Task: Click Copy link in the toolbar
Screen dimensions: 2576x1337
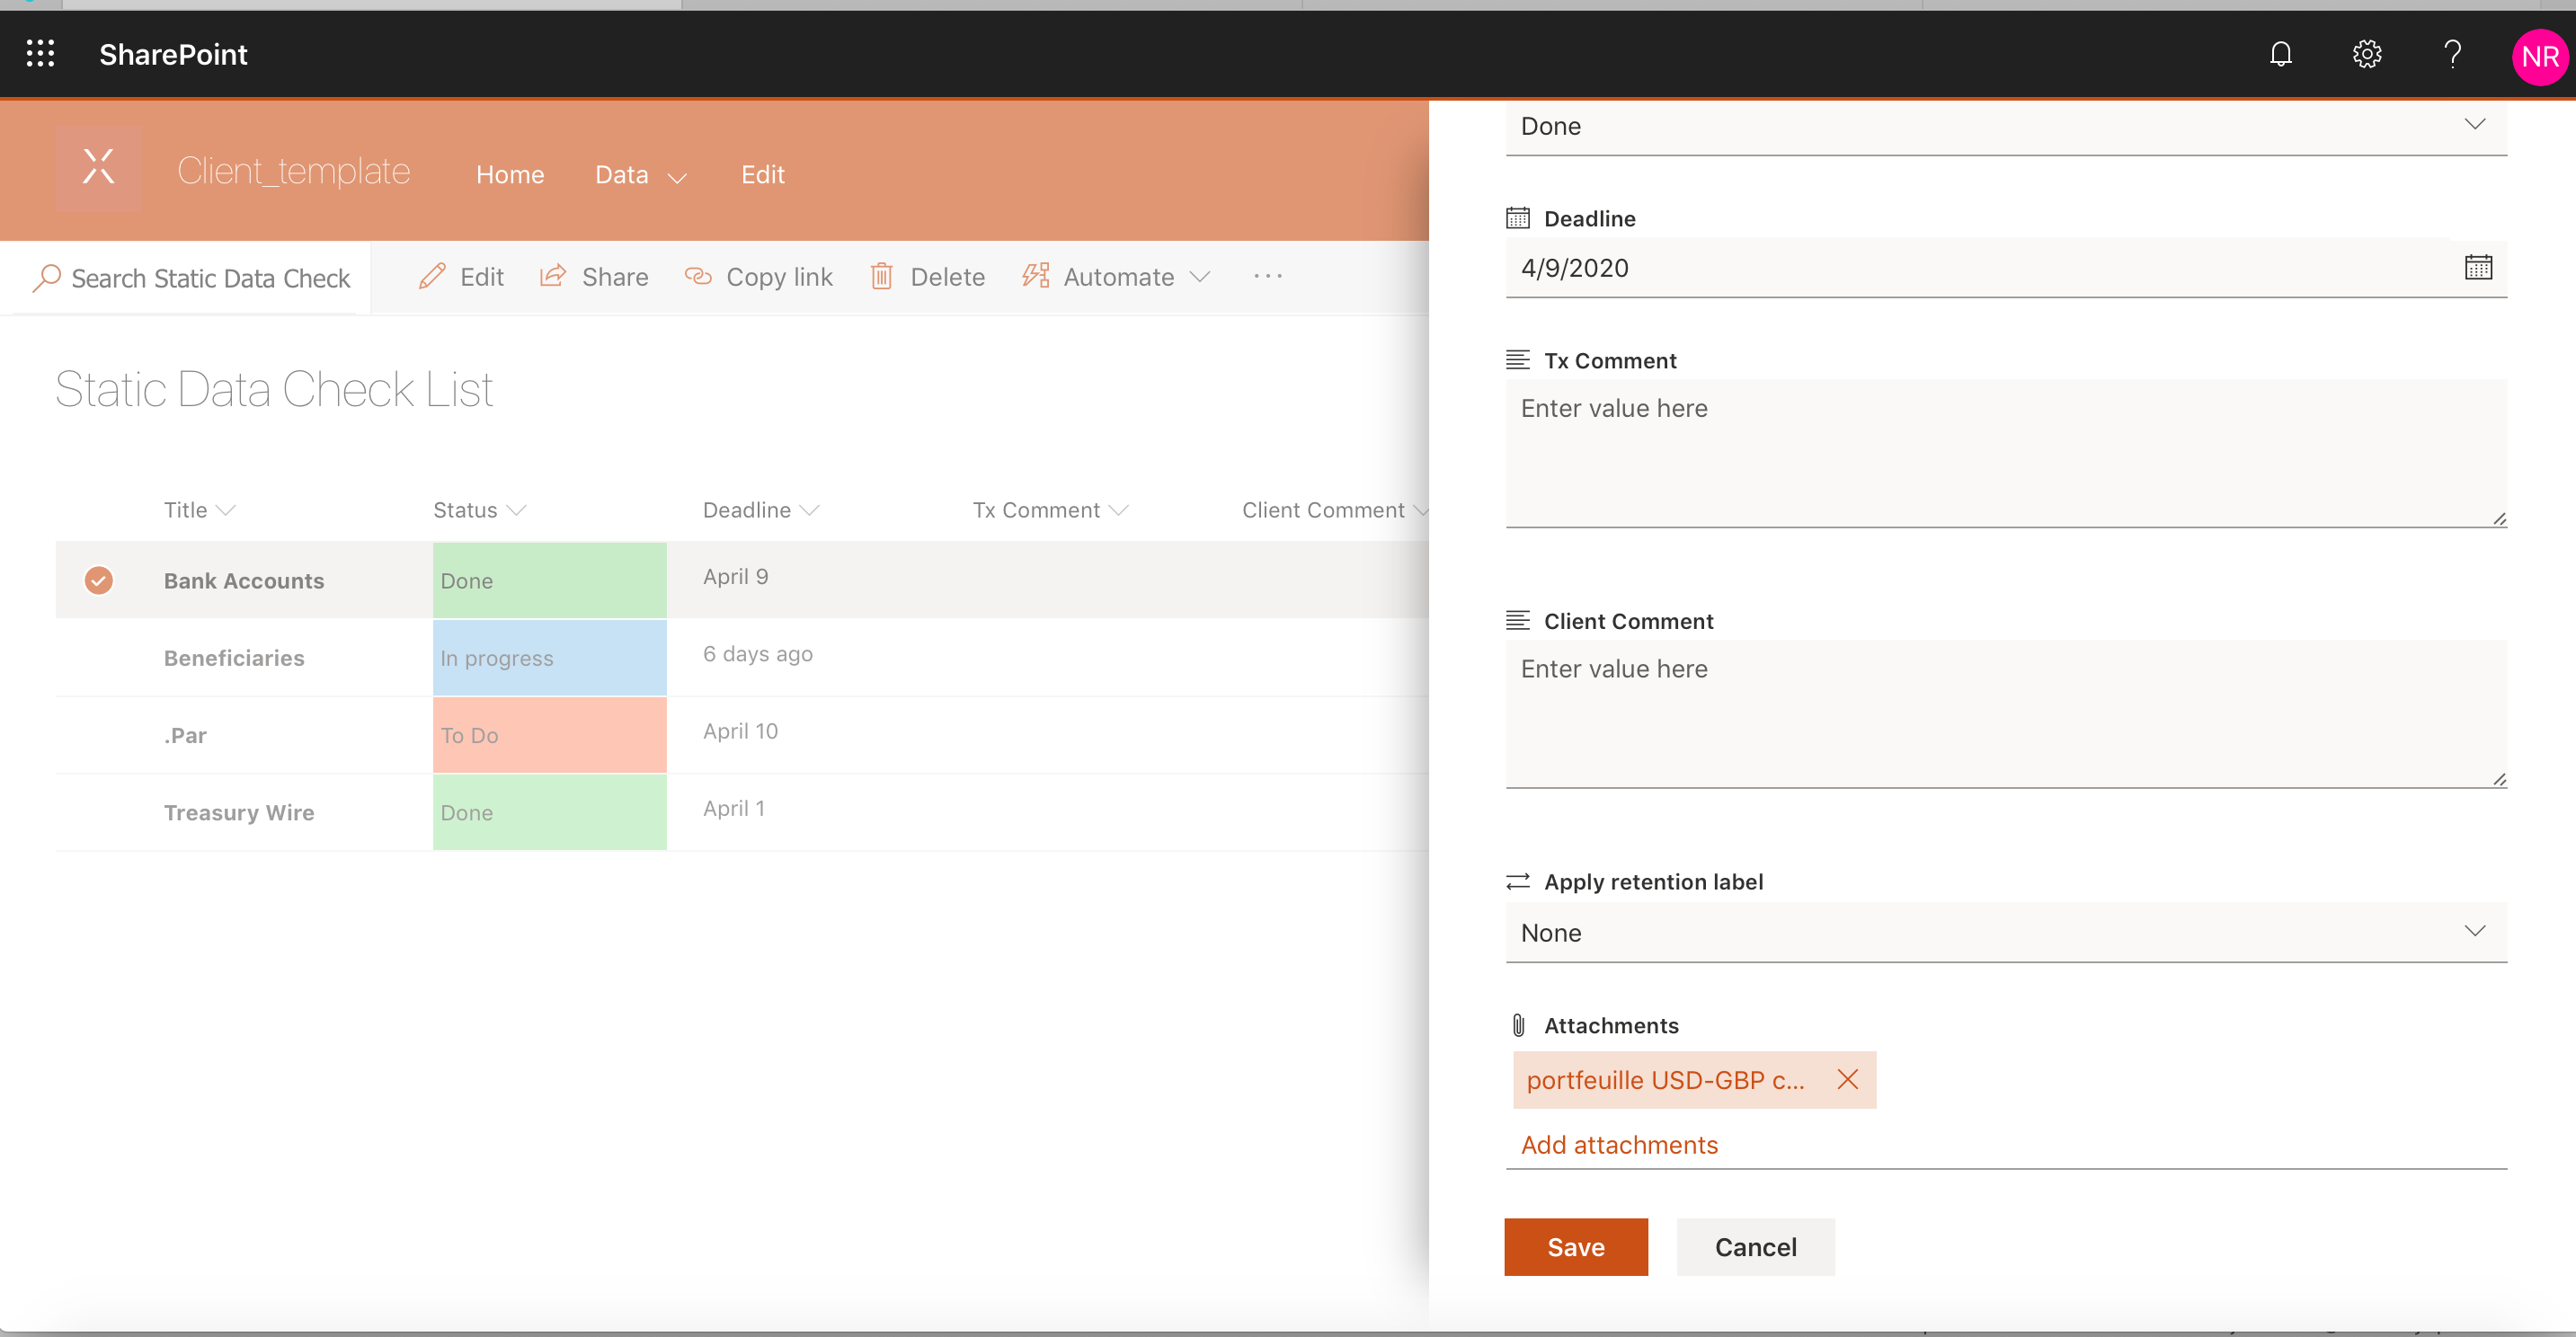Action: [759, 277]
